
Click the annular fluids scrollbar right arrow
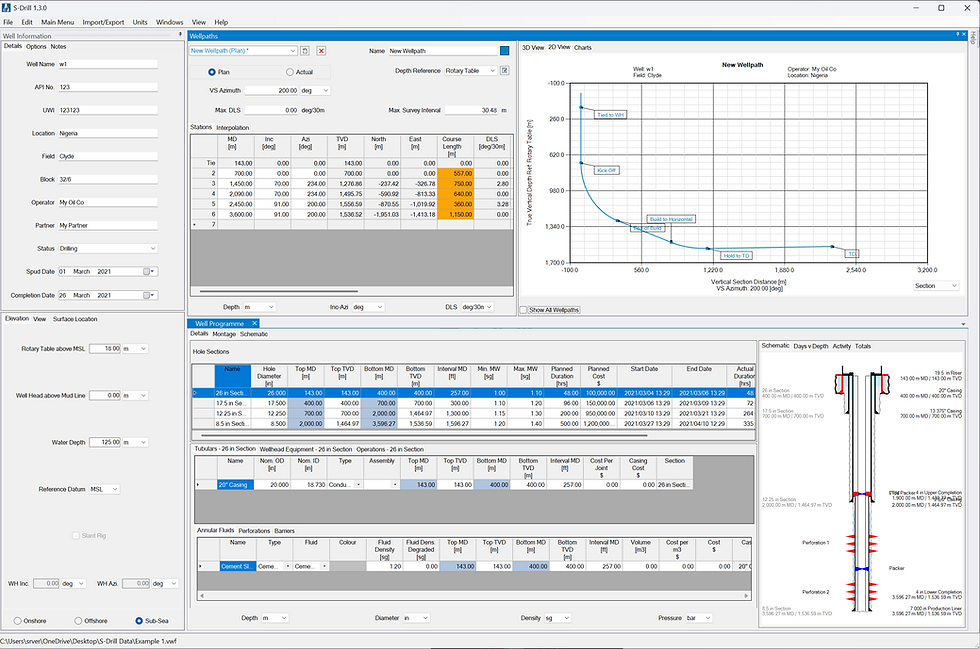[746, 596]
